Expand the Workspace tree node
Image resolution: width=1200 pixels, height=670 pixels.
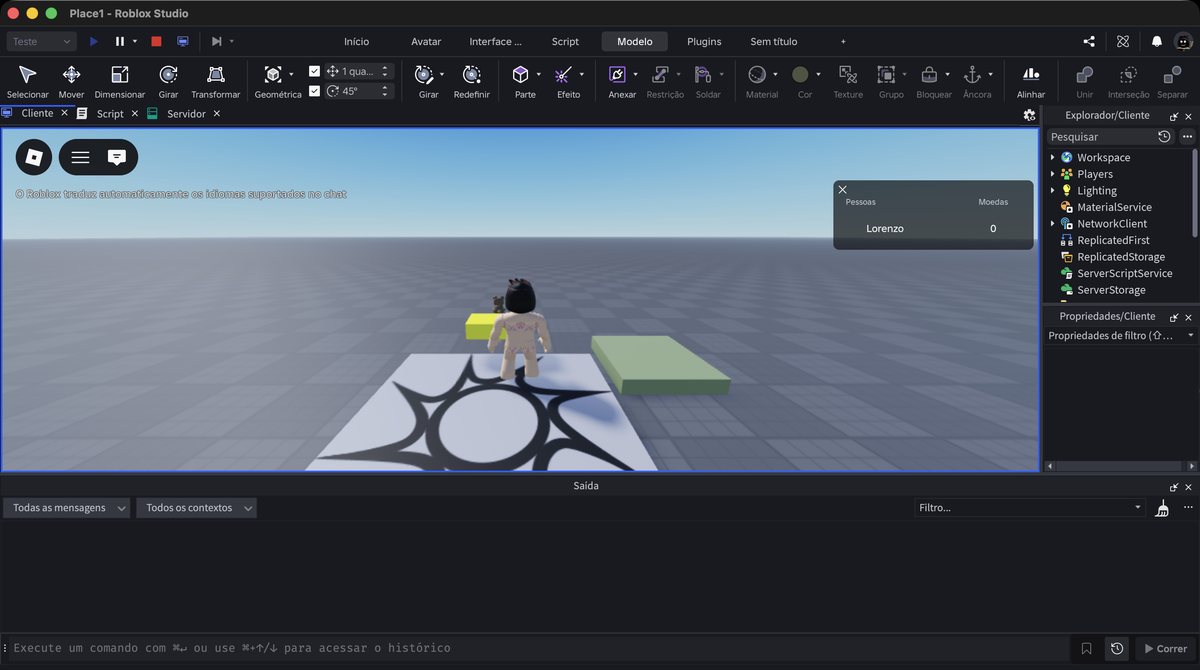point(1052,157)
